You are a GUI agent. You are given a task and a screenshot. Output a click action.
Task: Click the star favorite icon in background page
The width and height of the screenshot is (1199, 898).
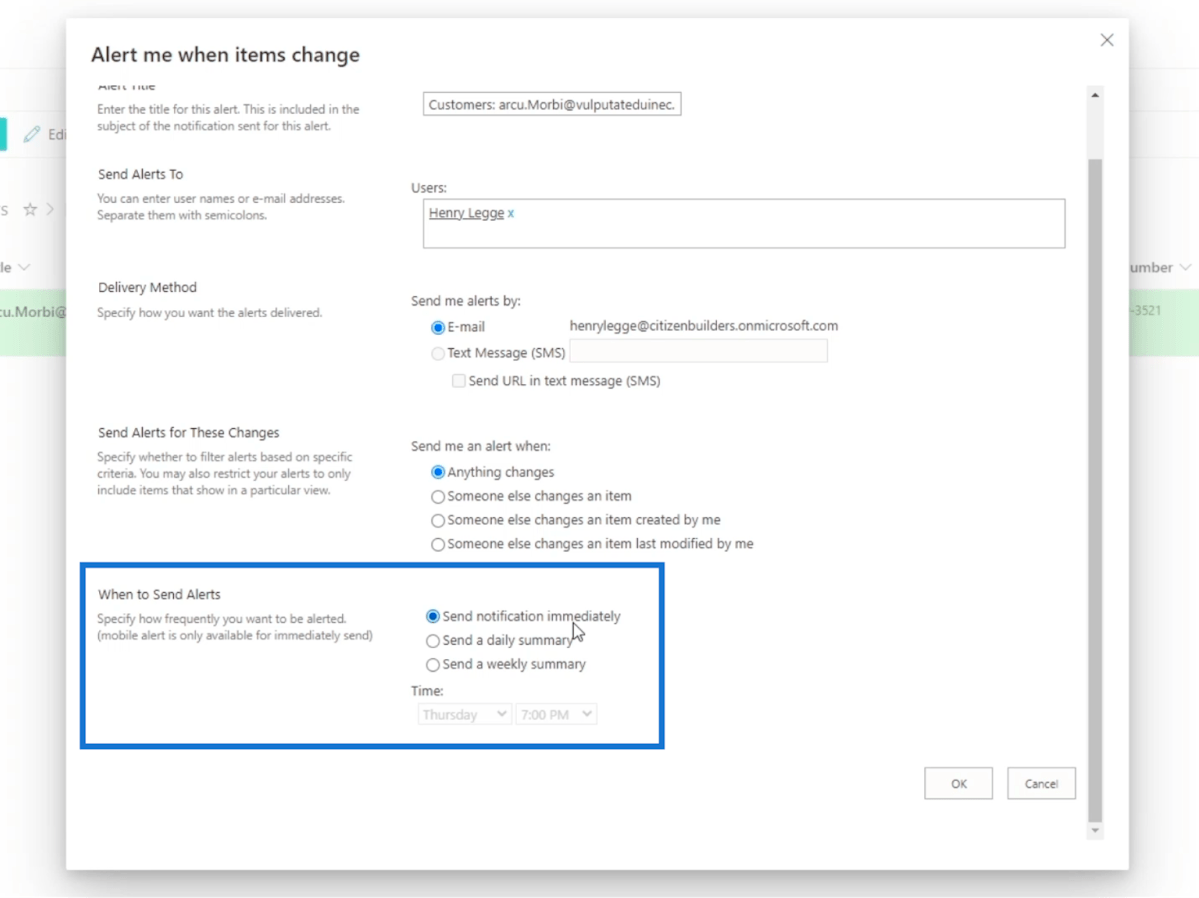(x=30, y=209)
